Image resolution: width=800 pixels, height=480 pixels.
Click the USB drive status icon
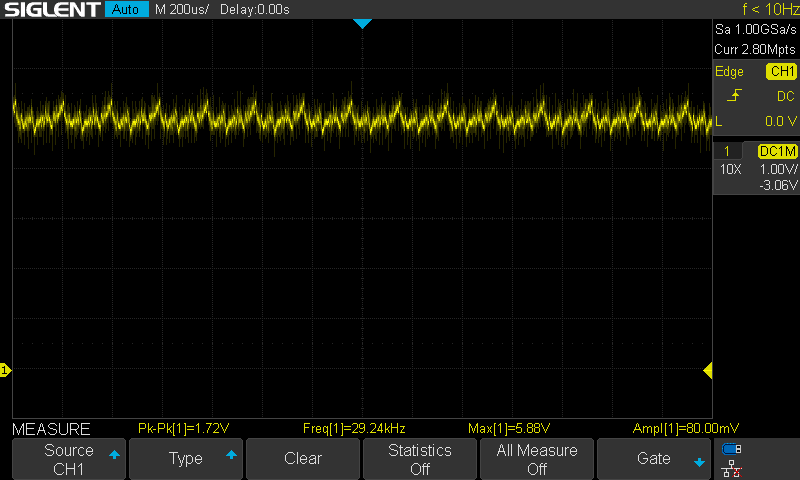(731, 449)
